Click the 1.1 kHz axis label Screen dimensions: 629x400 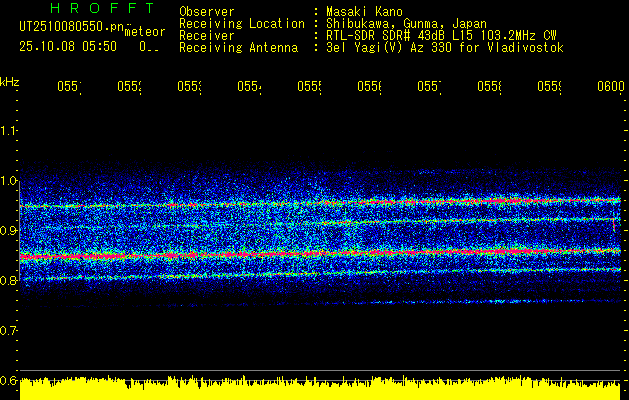tap(8, 130)
